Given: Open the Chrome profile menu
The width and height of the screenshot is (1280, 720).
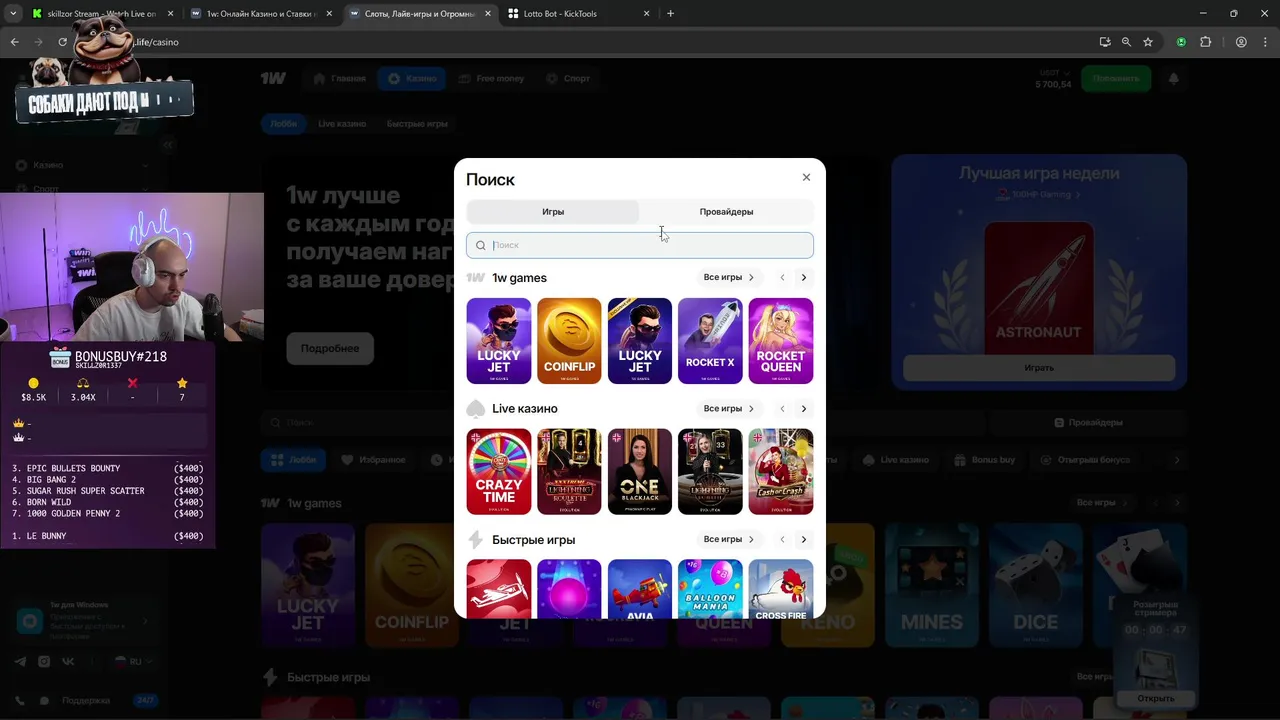Looking at the screenshot, I should pos(1241,42).
